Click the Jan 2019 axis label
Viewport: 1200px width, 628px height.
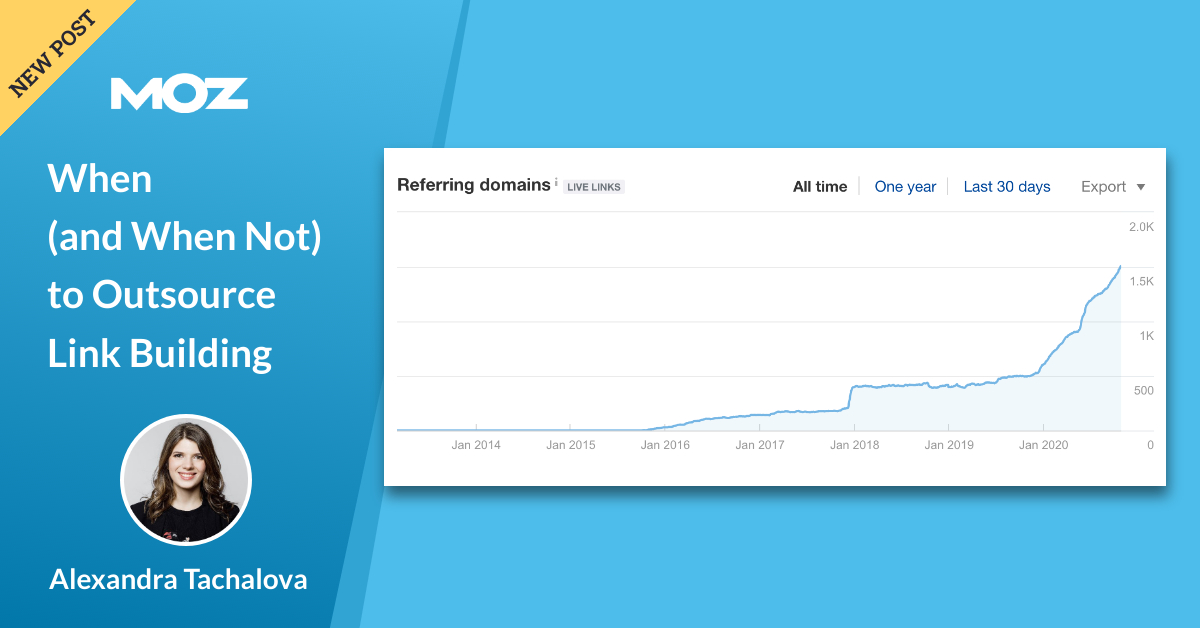(949, 445)
